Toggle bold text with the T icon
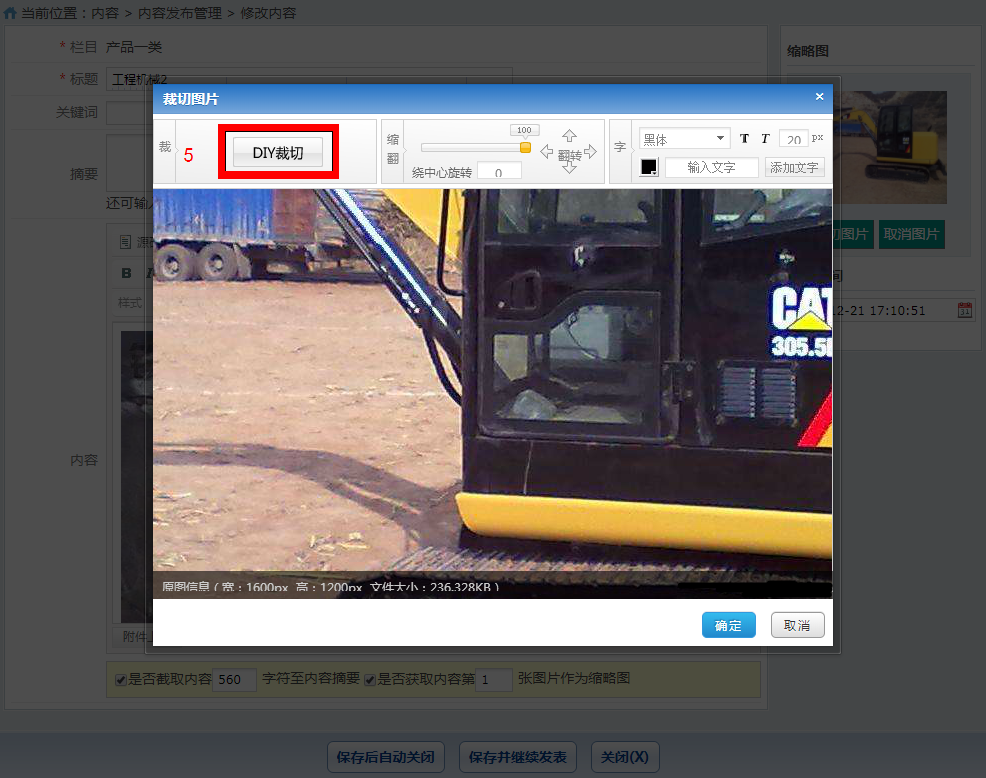Viewport: 986px width, 778px height. coord(744,138)
